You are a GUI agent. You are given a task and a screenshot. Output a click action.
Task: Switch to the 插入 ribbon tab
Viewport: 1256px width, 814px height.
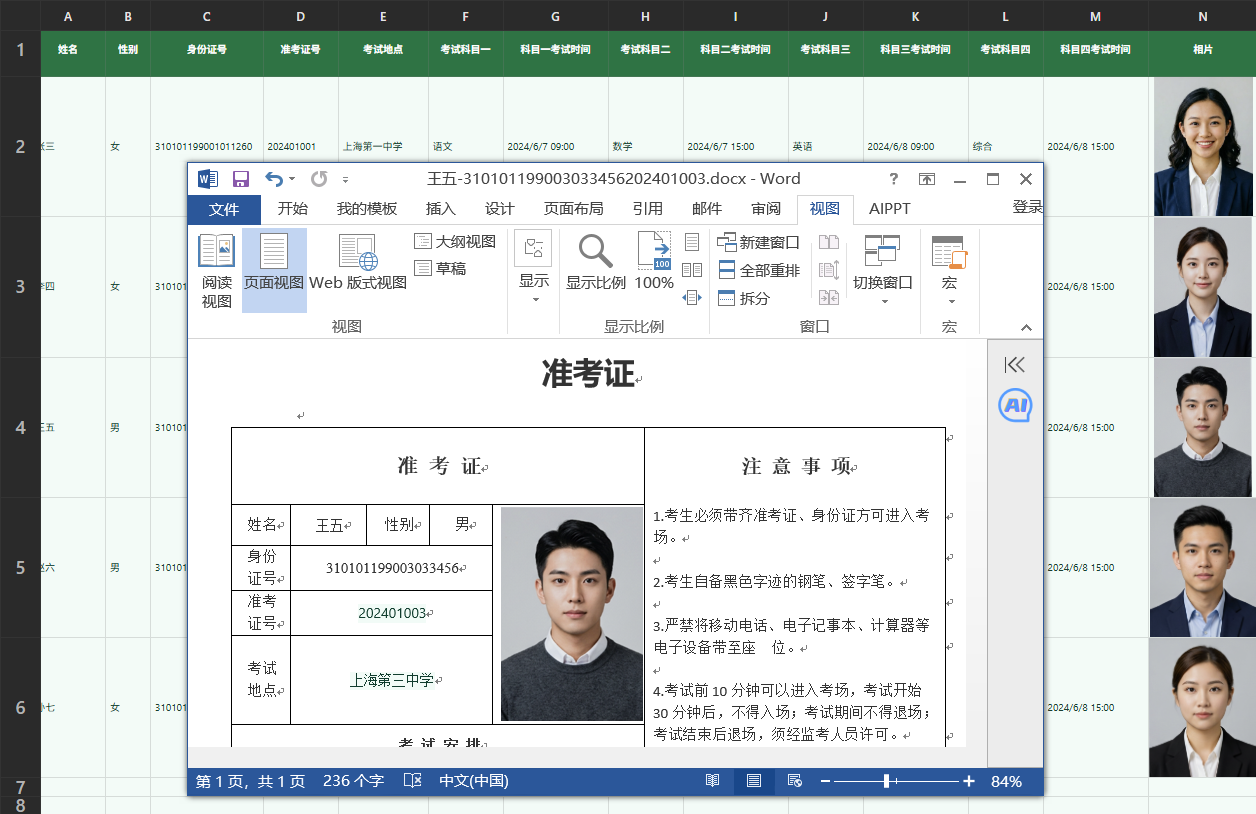[440, 209]
